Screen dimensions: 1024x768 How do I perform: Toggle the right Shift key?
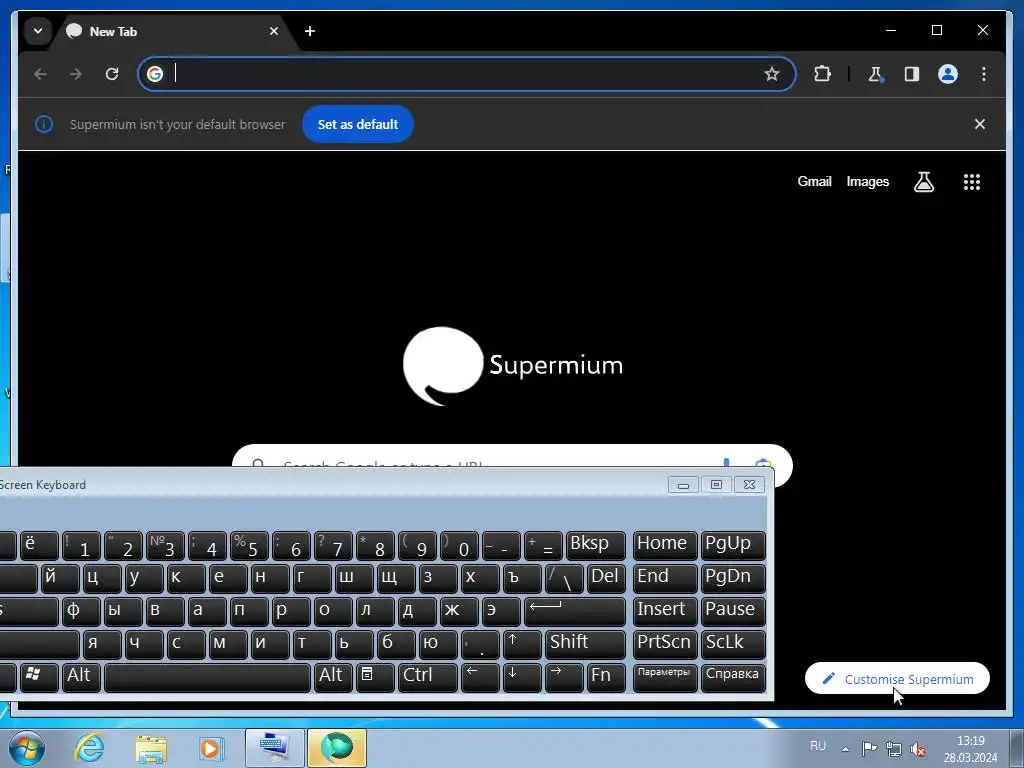pos(585,644)
